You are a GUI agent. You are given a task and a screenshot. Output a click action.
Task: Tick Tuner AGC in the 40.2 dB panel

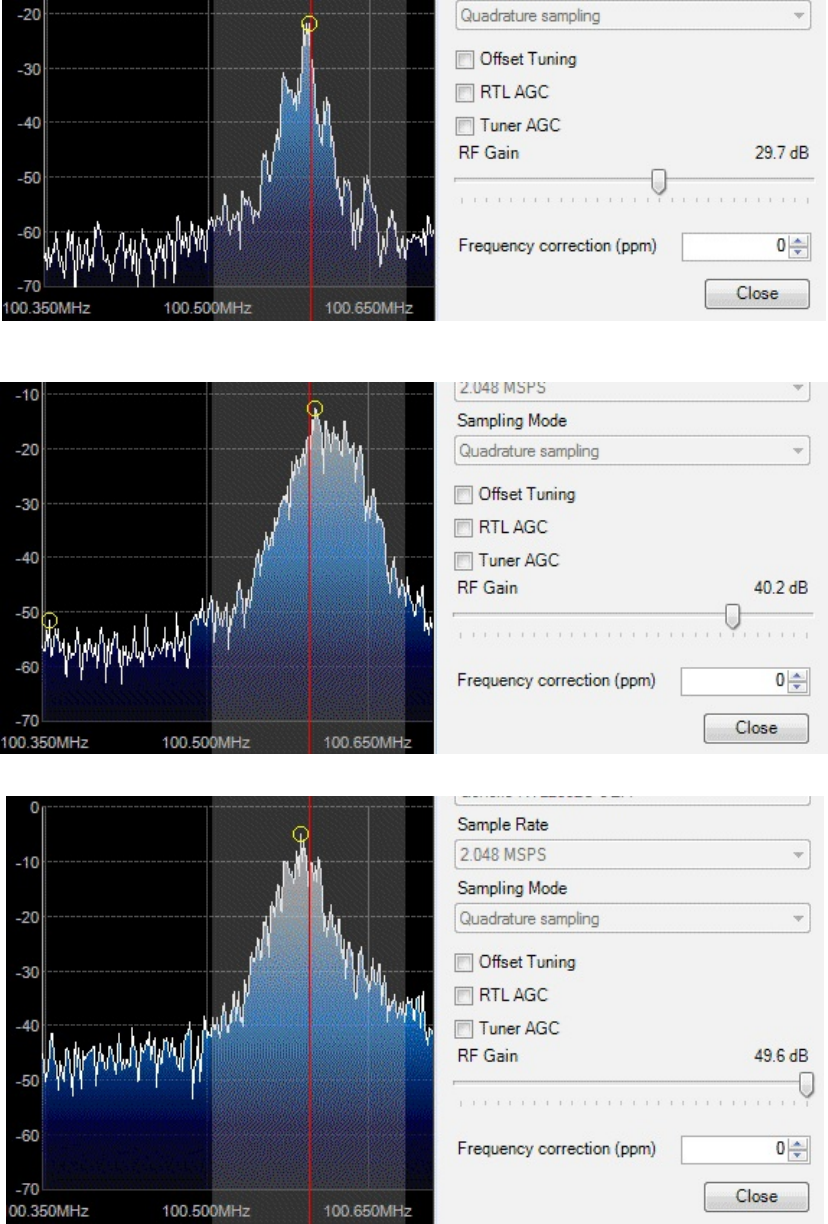click(x=463, y=561)
